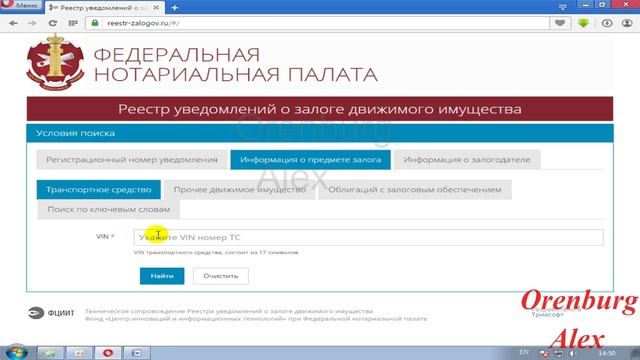
Task: Add page to bookmarks heart icon
Action: click(x=560, y=23)
